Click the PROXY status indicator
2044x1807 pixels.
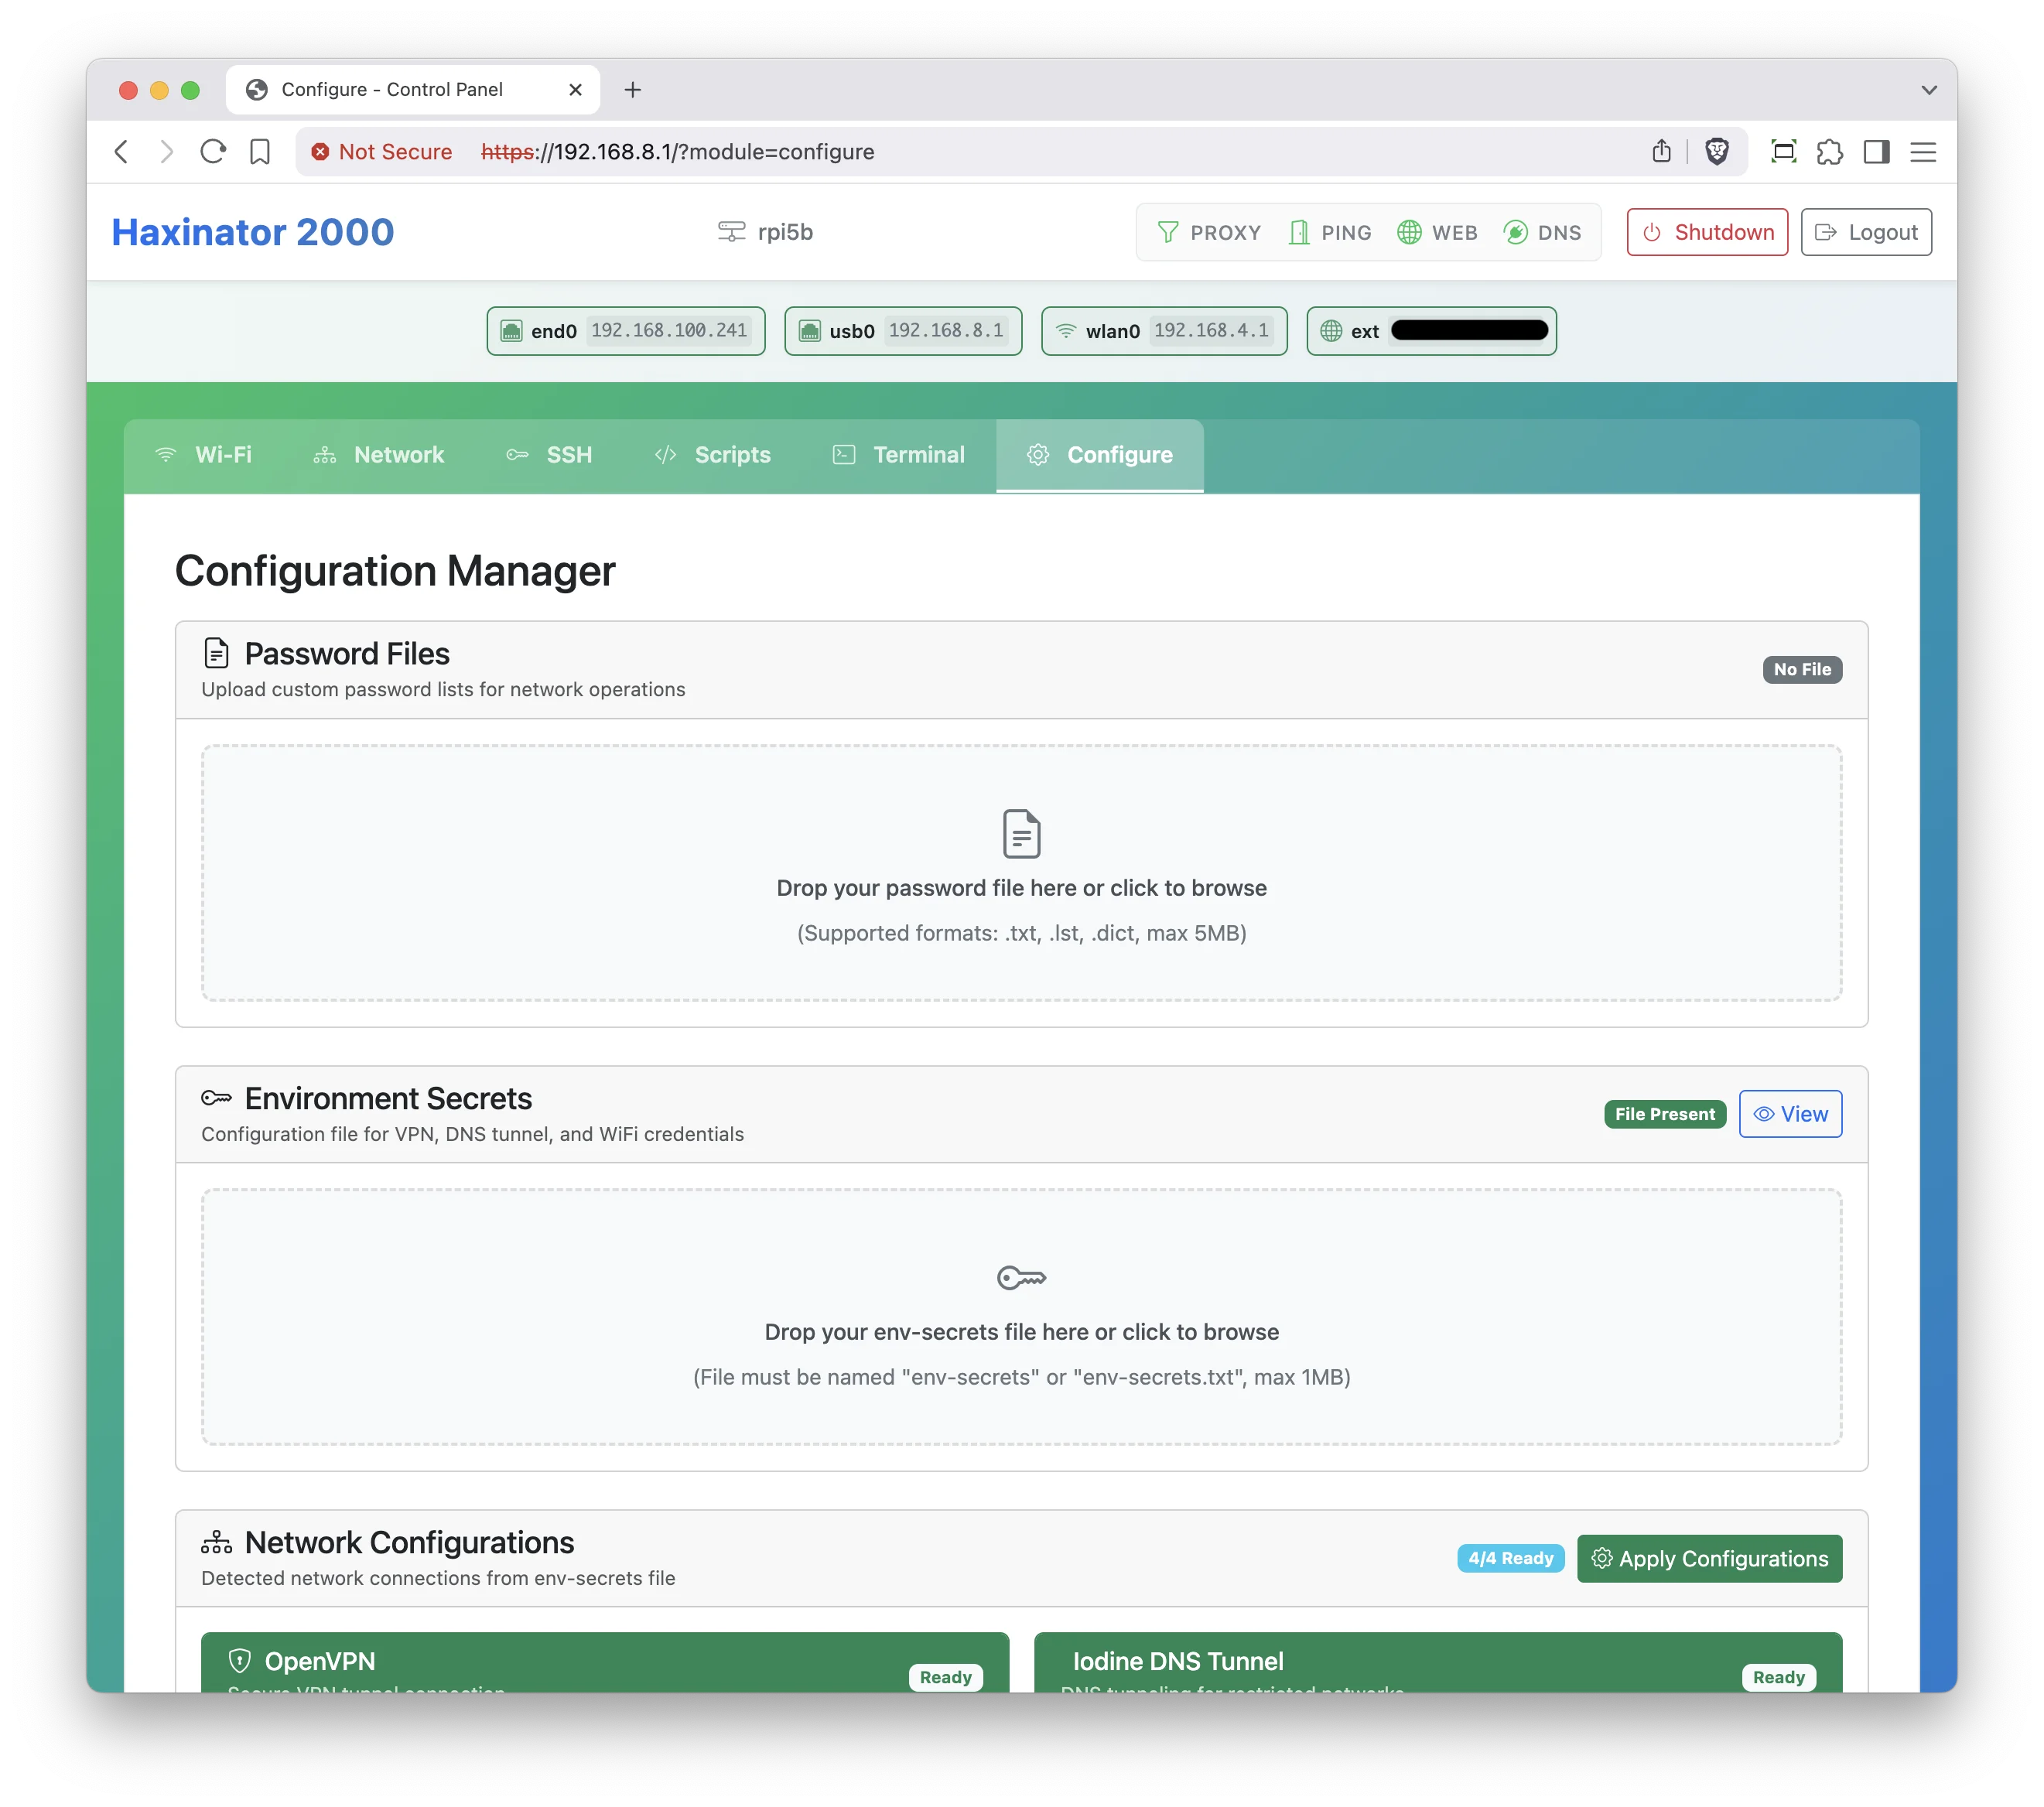point(1208,233)
